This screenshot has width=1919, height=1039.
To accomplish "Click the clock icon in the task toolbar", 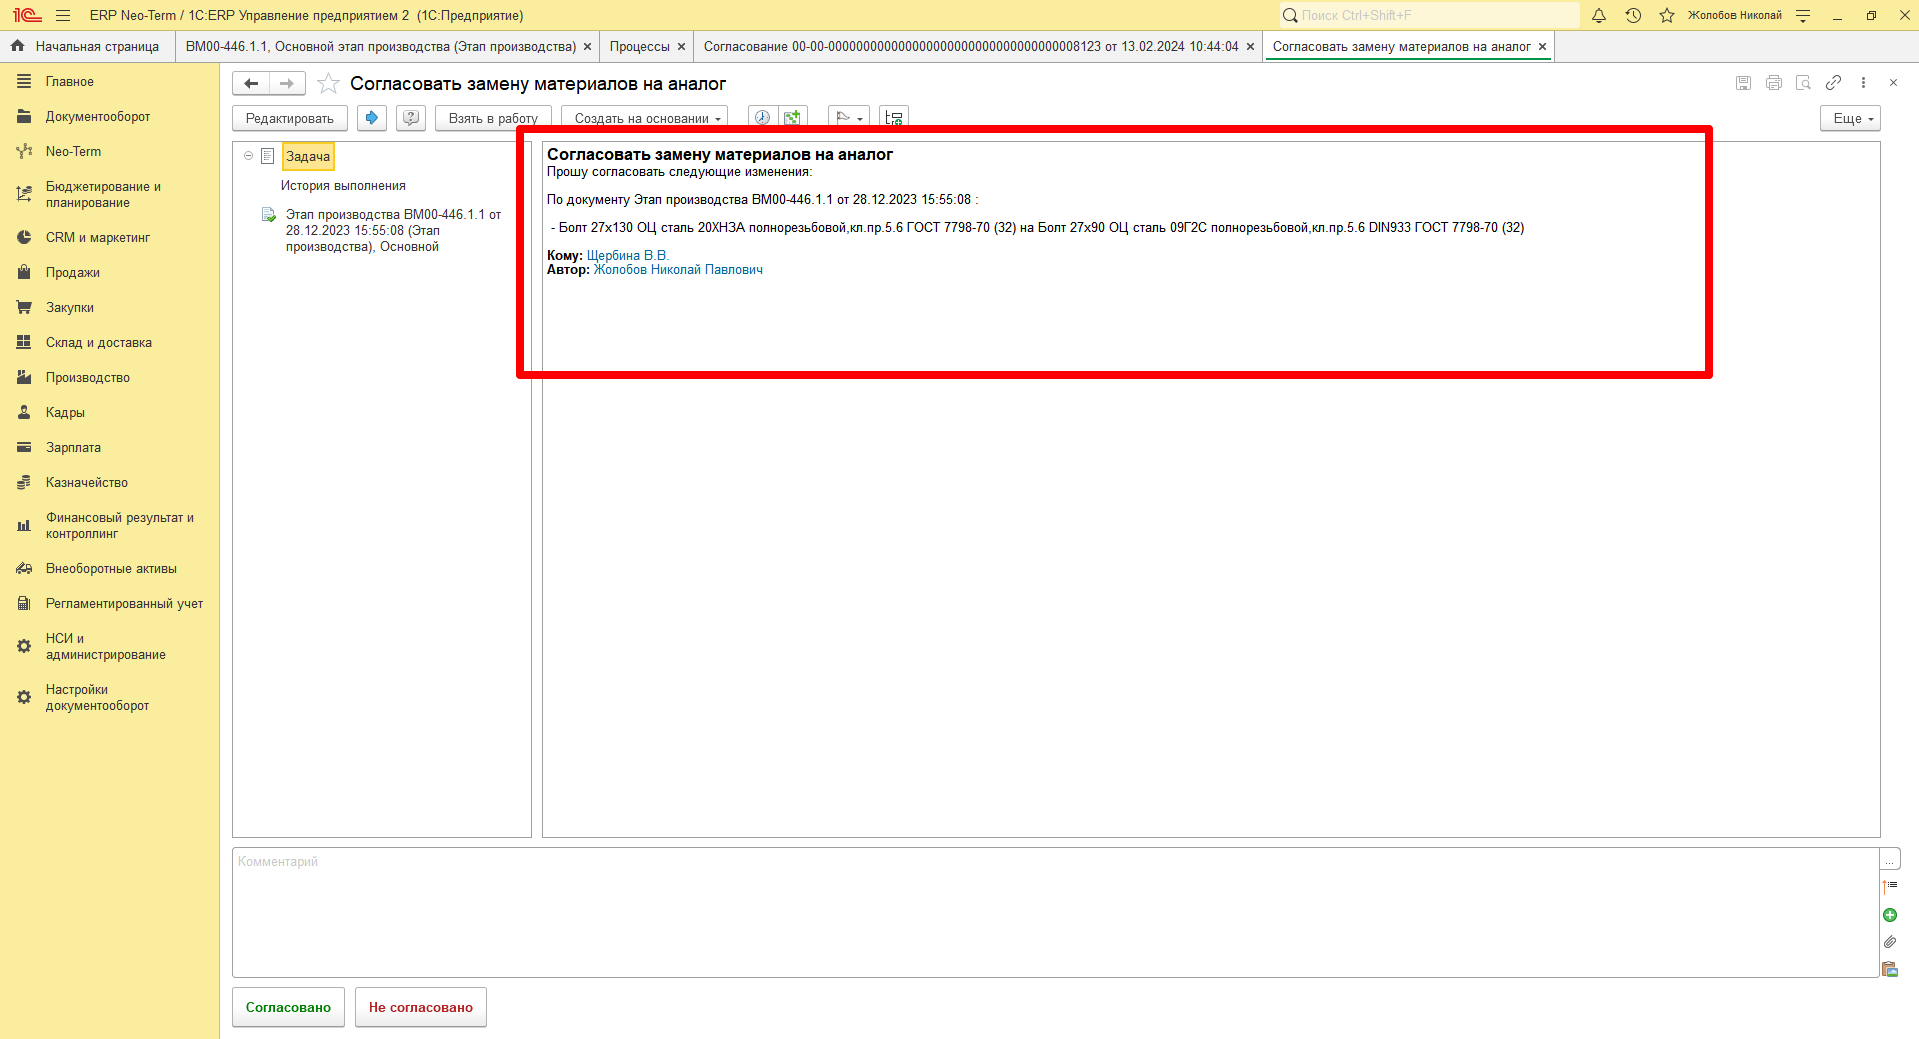I will [x=762, y=118].
